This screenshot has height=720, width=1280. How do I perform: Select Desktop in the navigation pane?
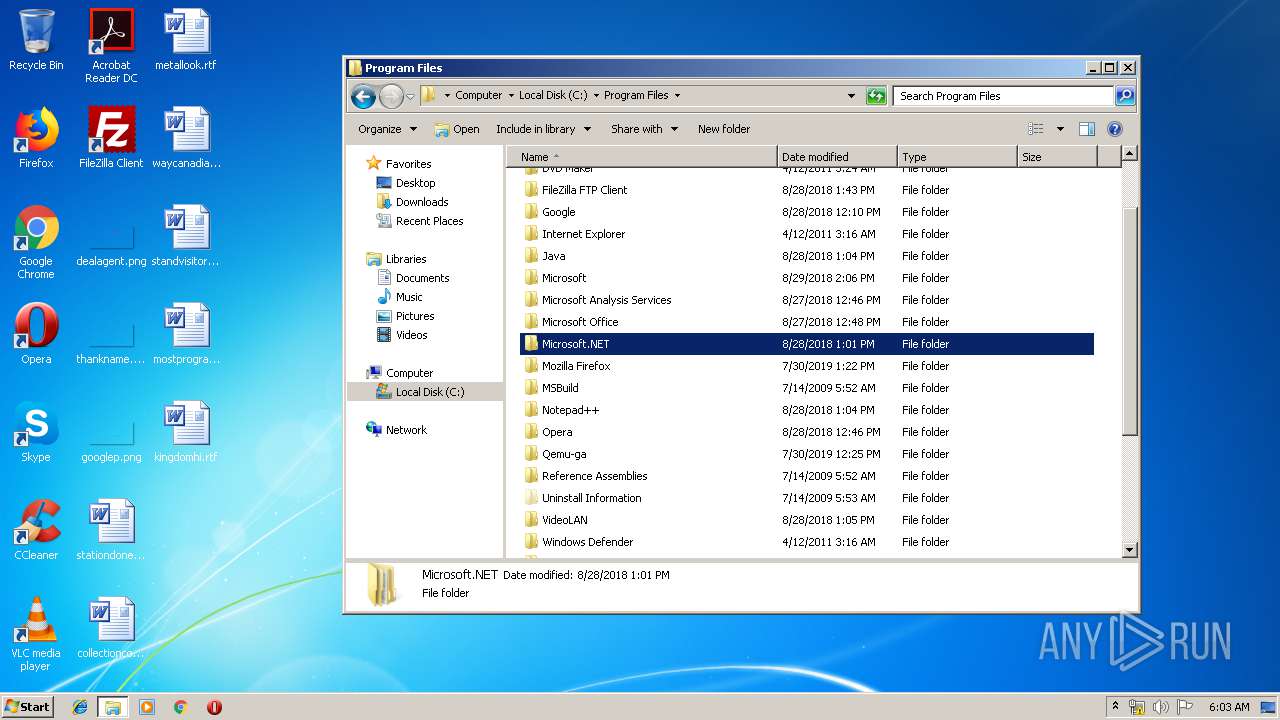(x=406, y=183)
